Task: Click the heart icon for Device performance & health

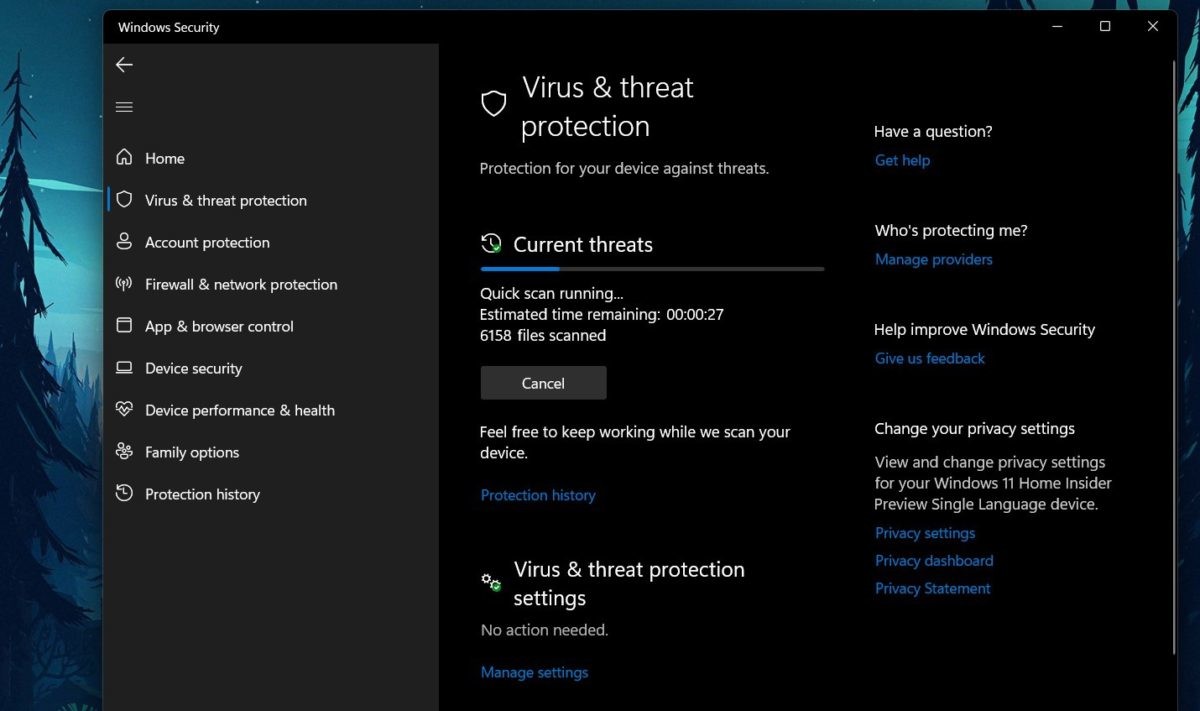Action: [x=124, y=410]
